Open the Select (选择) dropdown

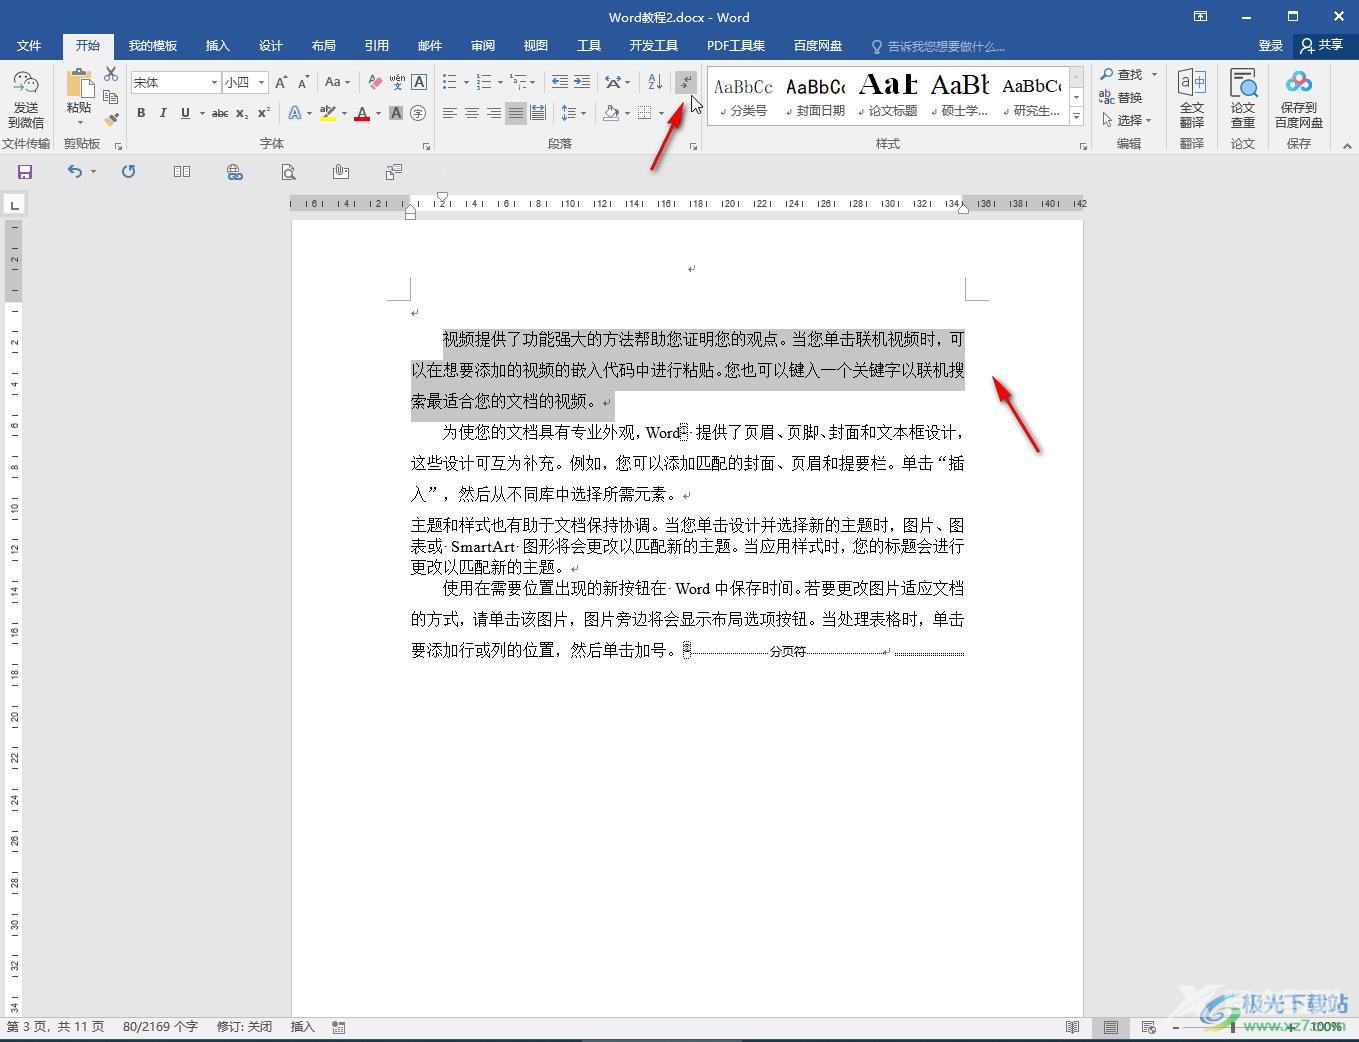1127,120
